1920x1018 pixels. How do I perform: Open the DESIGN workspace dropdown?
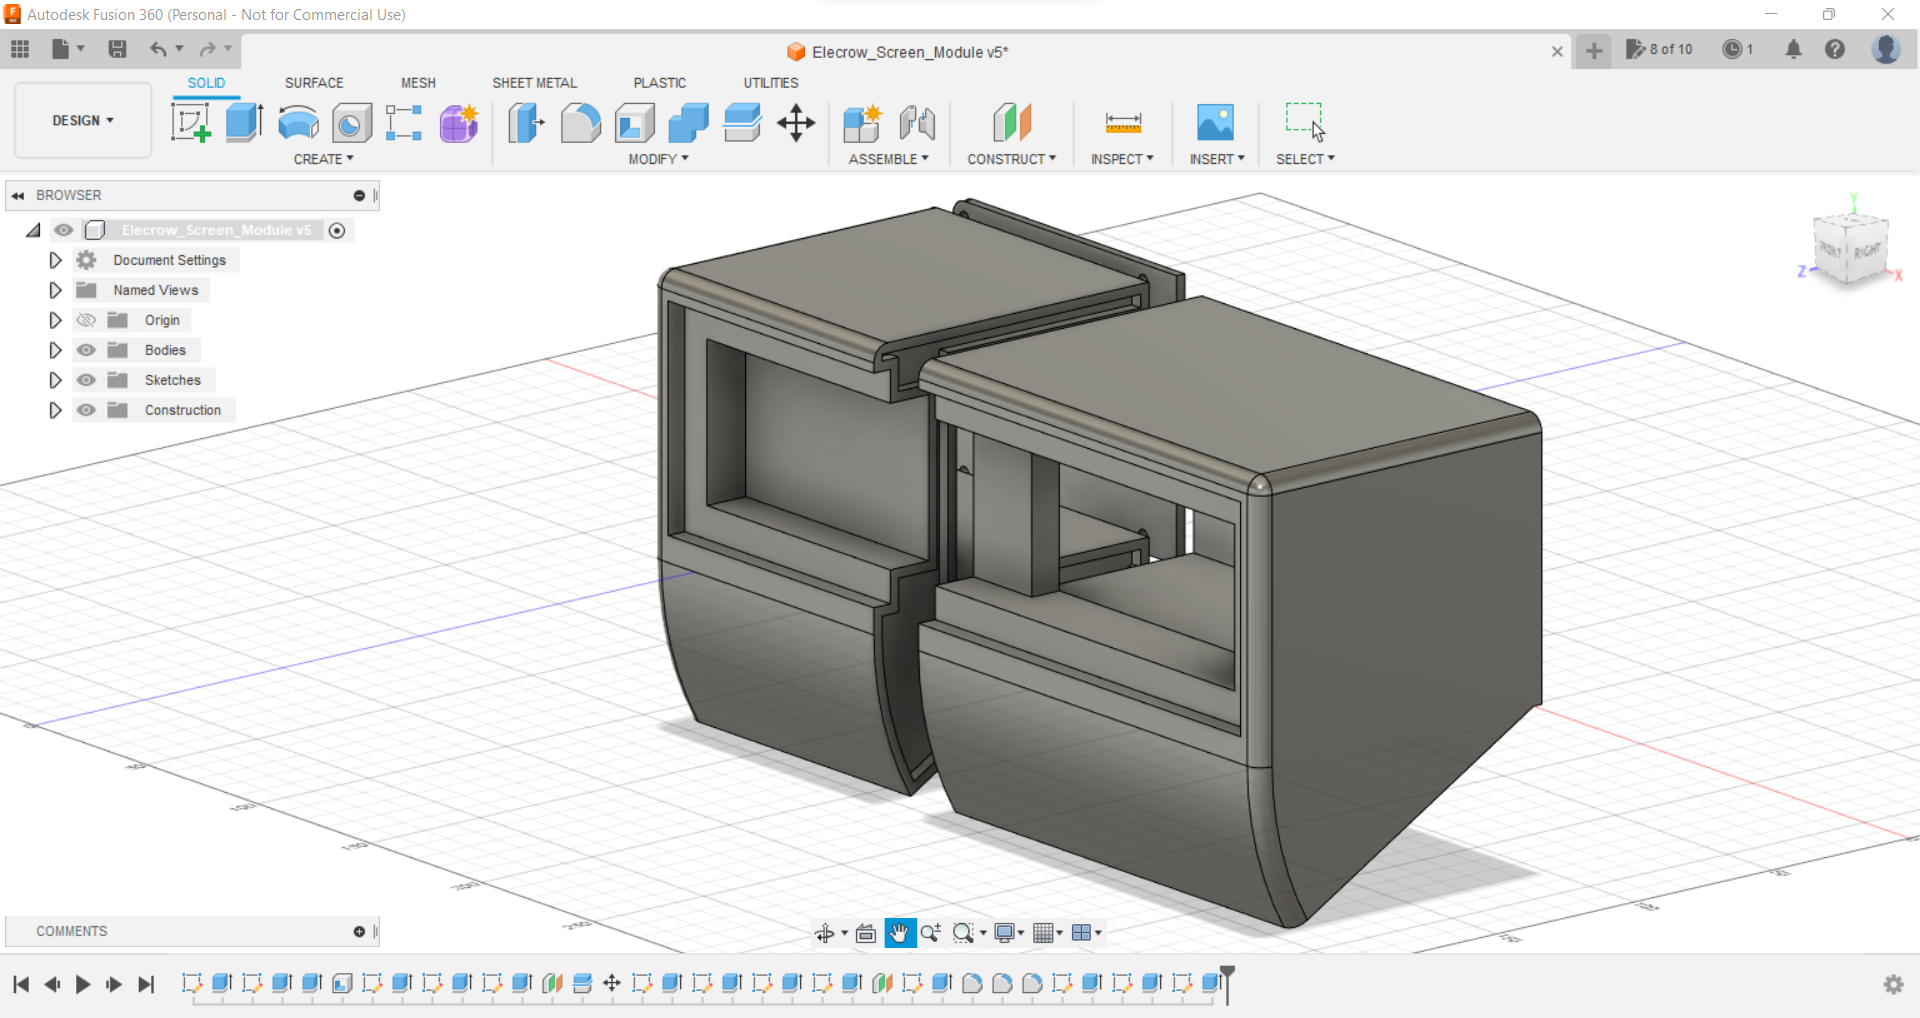click(83, 120)
